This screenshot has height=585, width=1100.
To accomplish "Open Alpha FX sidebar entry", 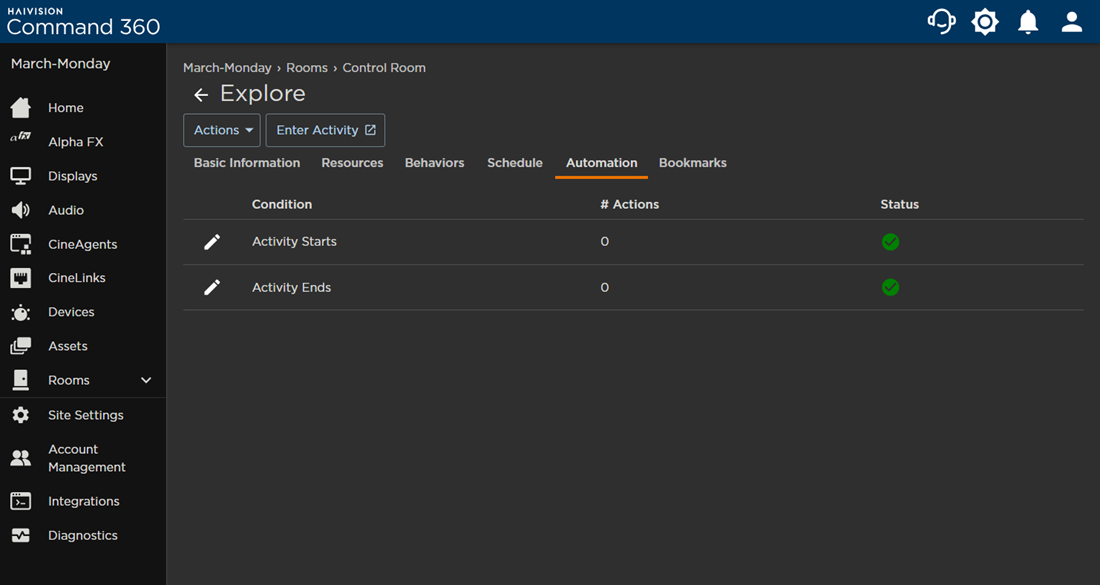I will (x=76, y=142).
